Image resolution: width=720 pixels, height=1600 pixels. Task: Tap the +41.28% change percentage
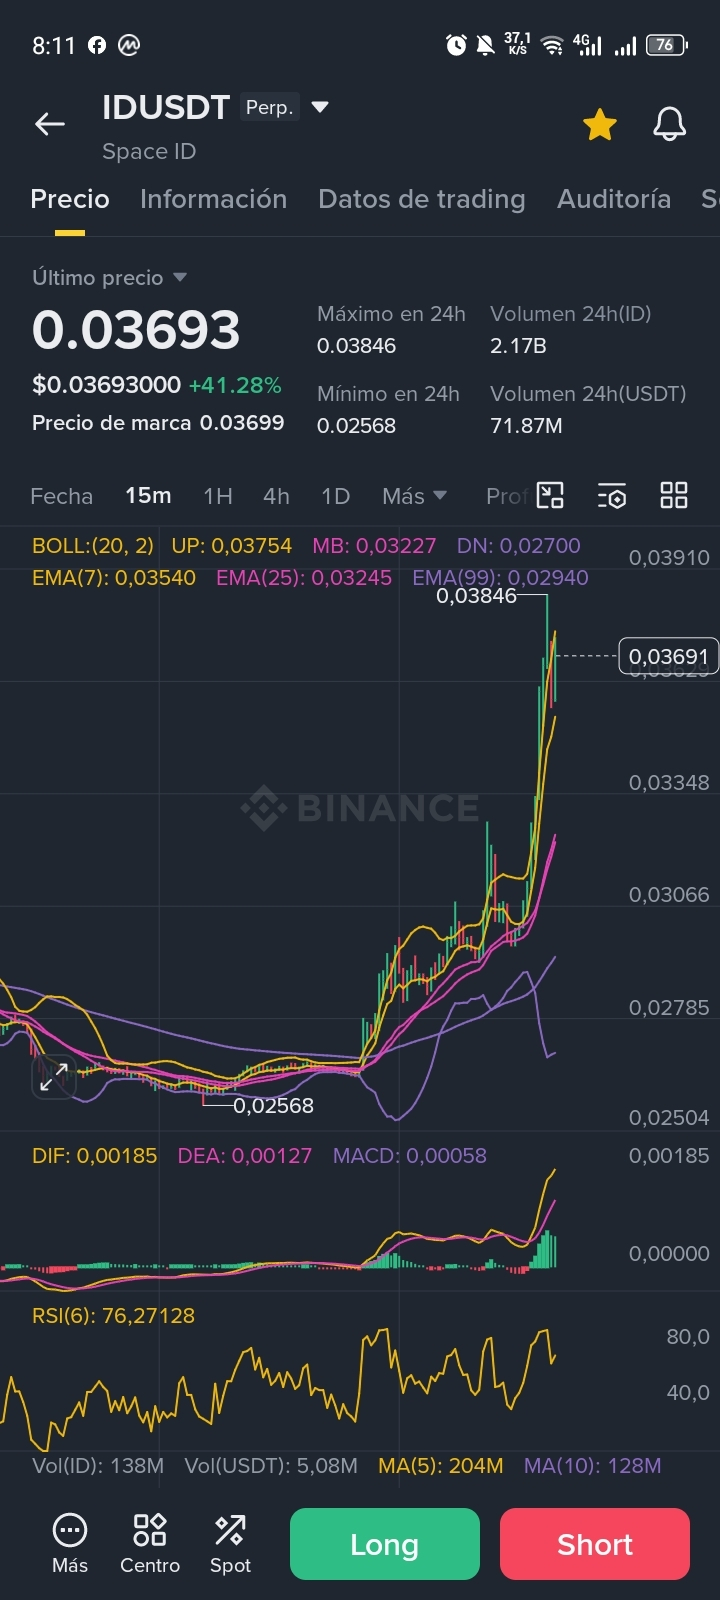click(235, 385)
